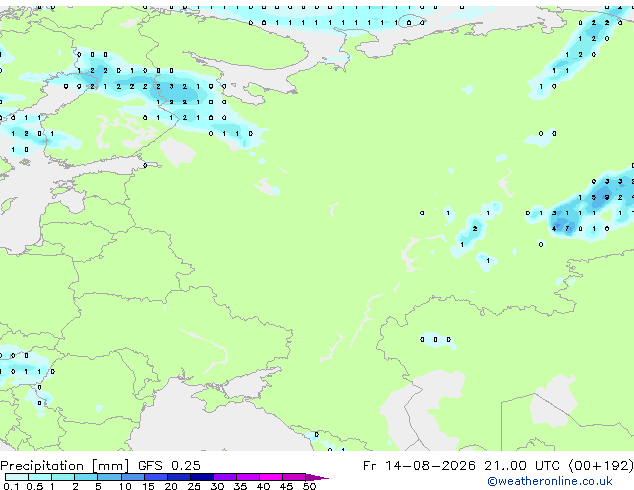Click the legend value label "0.5"

[x=34, y=486]
